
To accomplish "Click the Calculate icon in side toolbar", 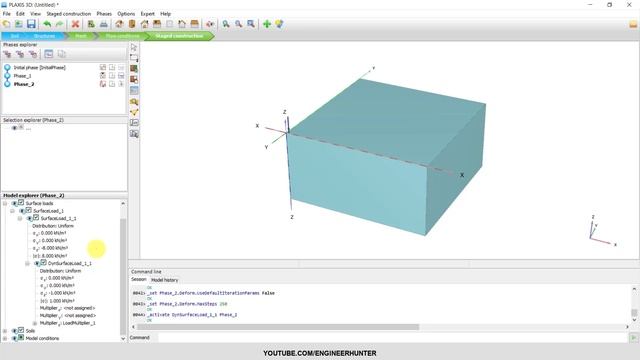I will pyautogui.click(x=134, y=122).
